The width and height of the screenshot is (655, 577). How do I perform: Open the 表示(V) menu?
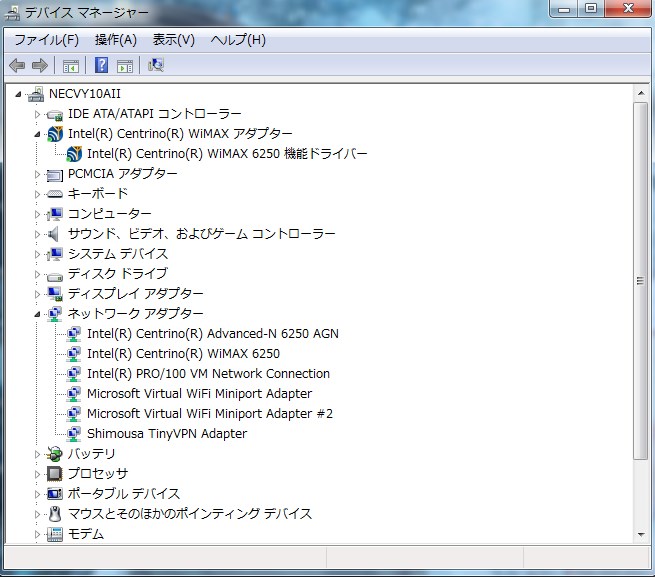[x=173, y=40]
